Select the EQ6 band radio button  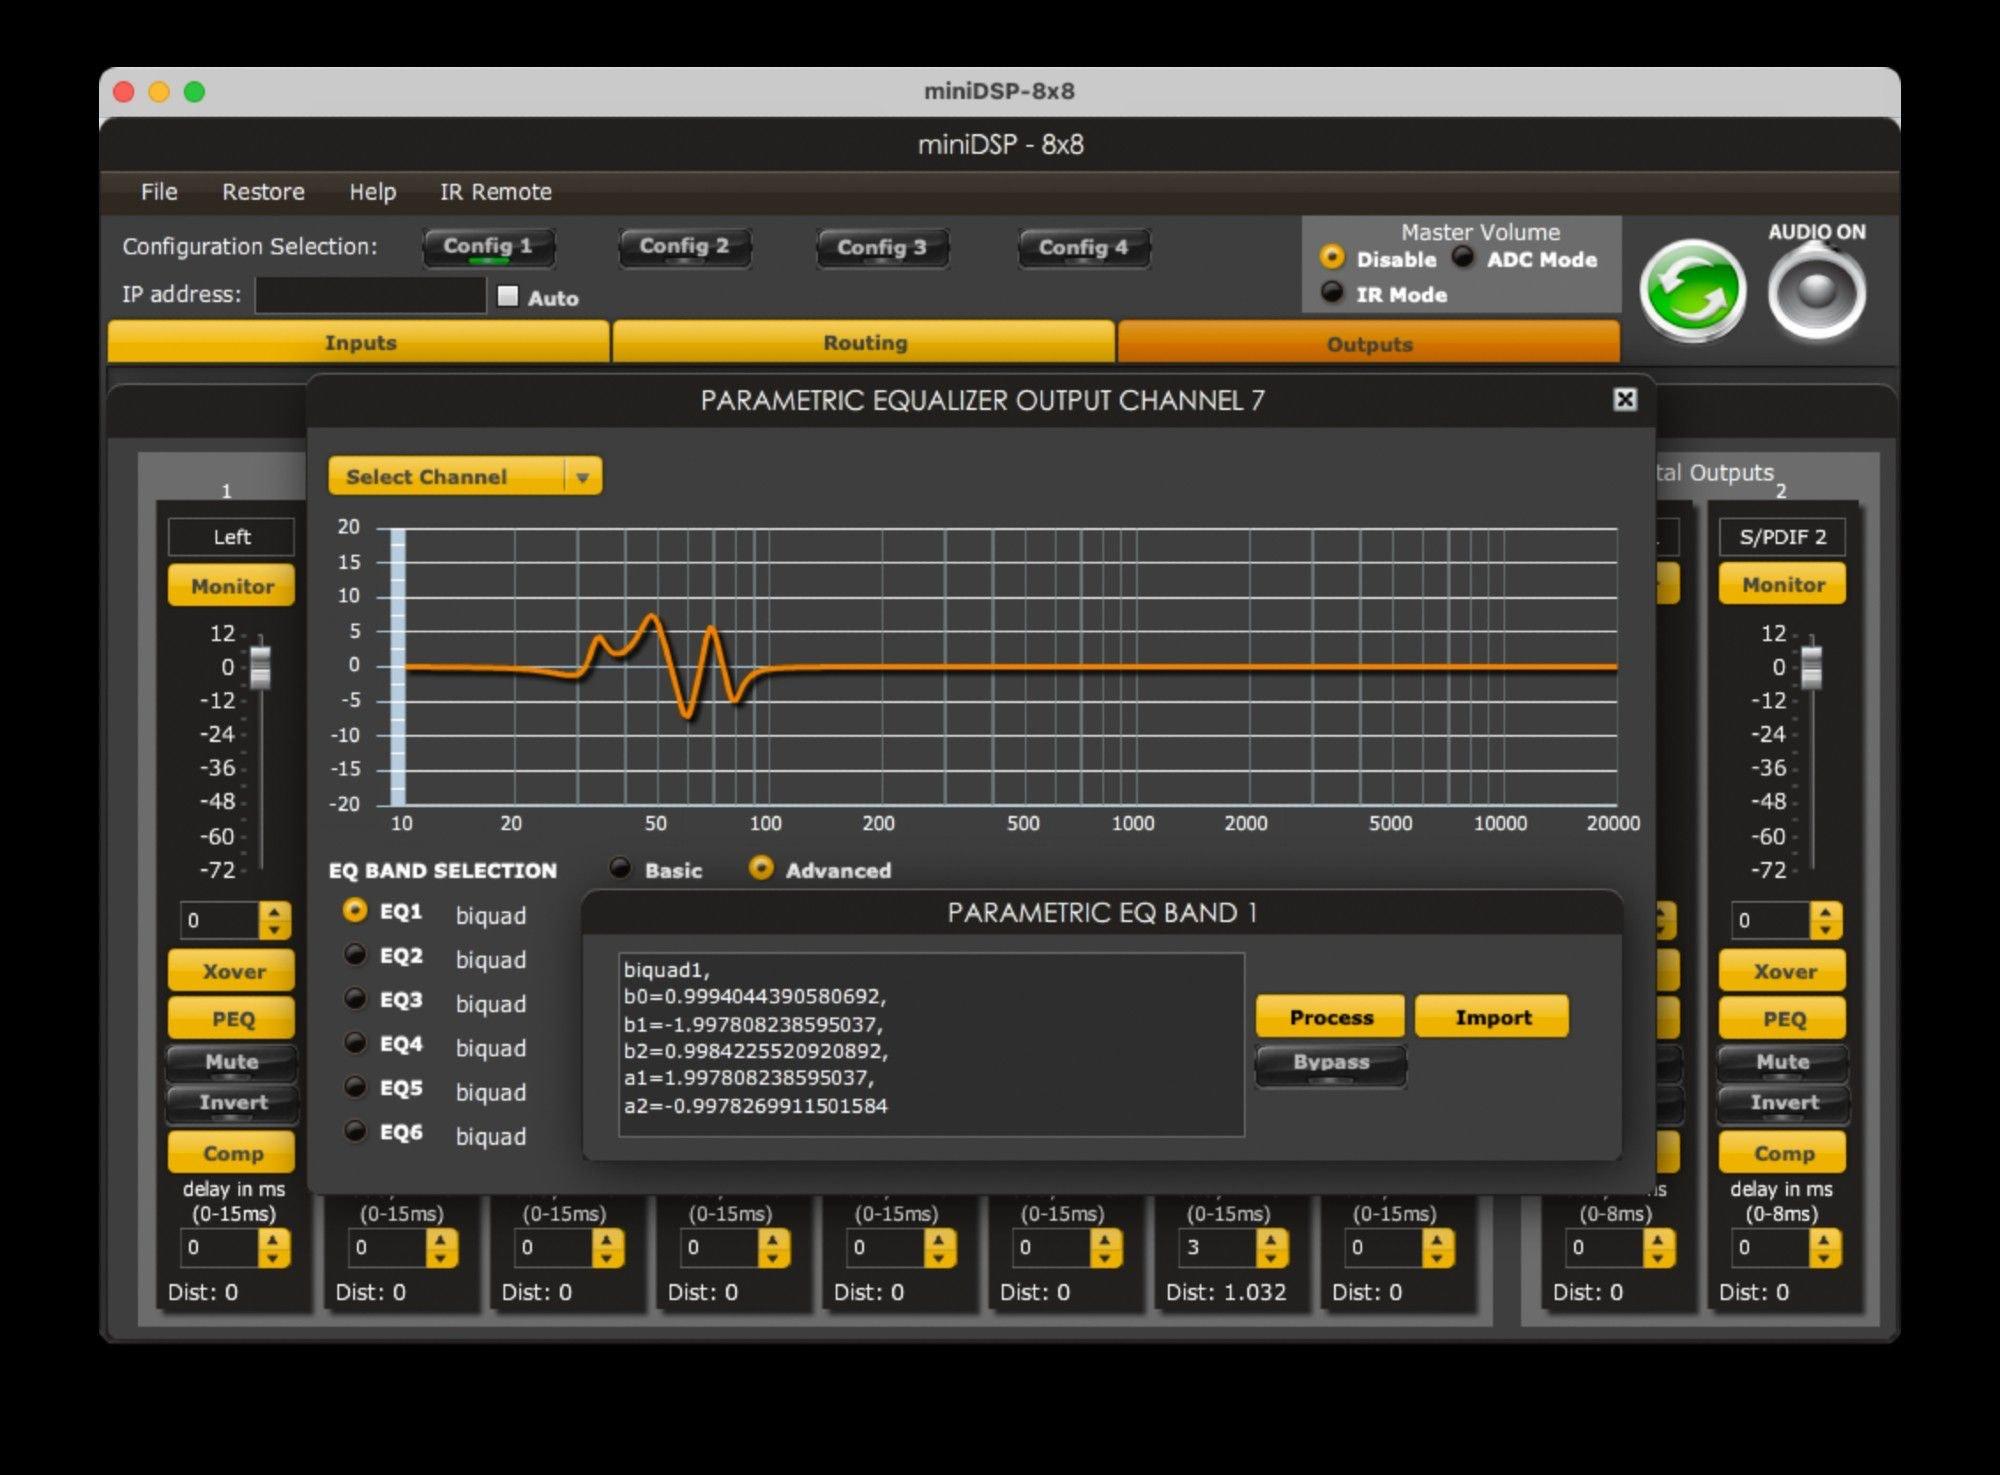[355, 1131]
